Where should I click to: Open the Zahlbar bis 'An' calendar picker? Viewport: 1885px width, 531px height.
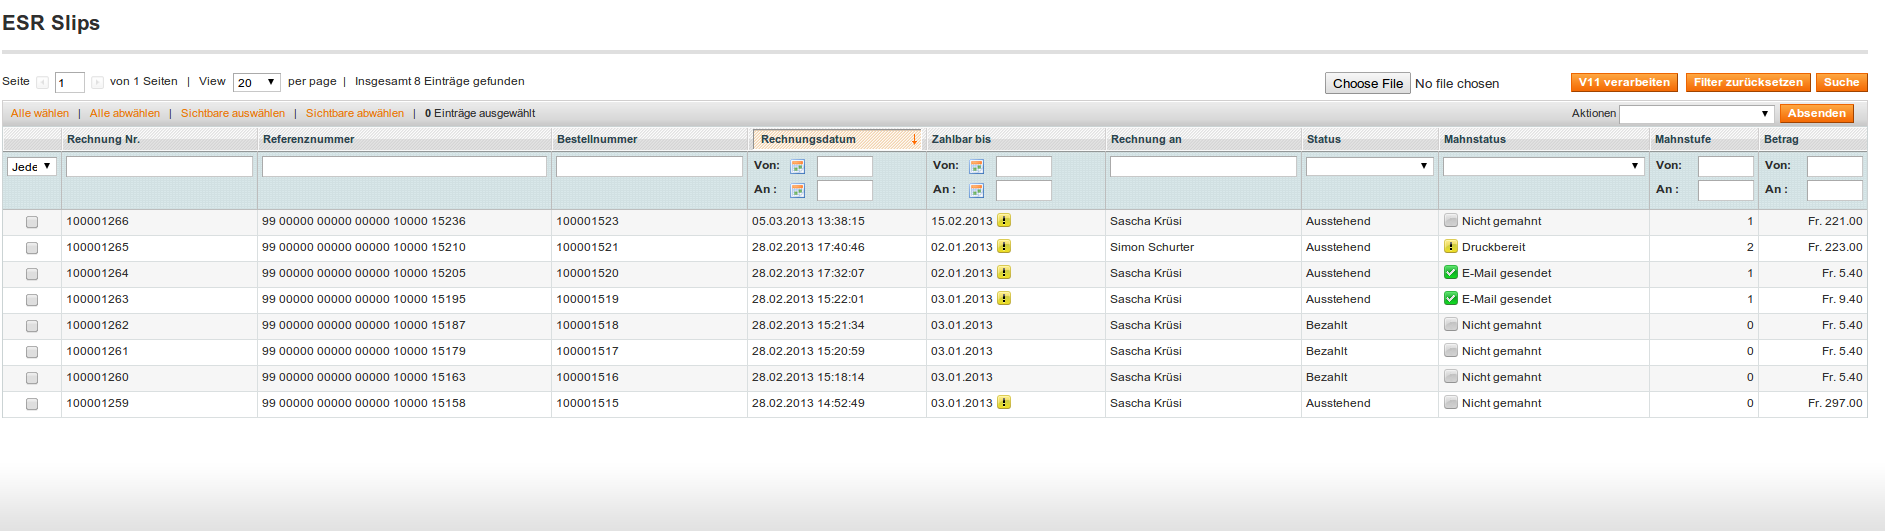[x=976, y=190]
